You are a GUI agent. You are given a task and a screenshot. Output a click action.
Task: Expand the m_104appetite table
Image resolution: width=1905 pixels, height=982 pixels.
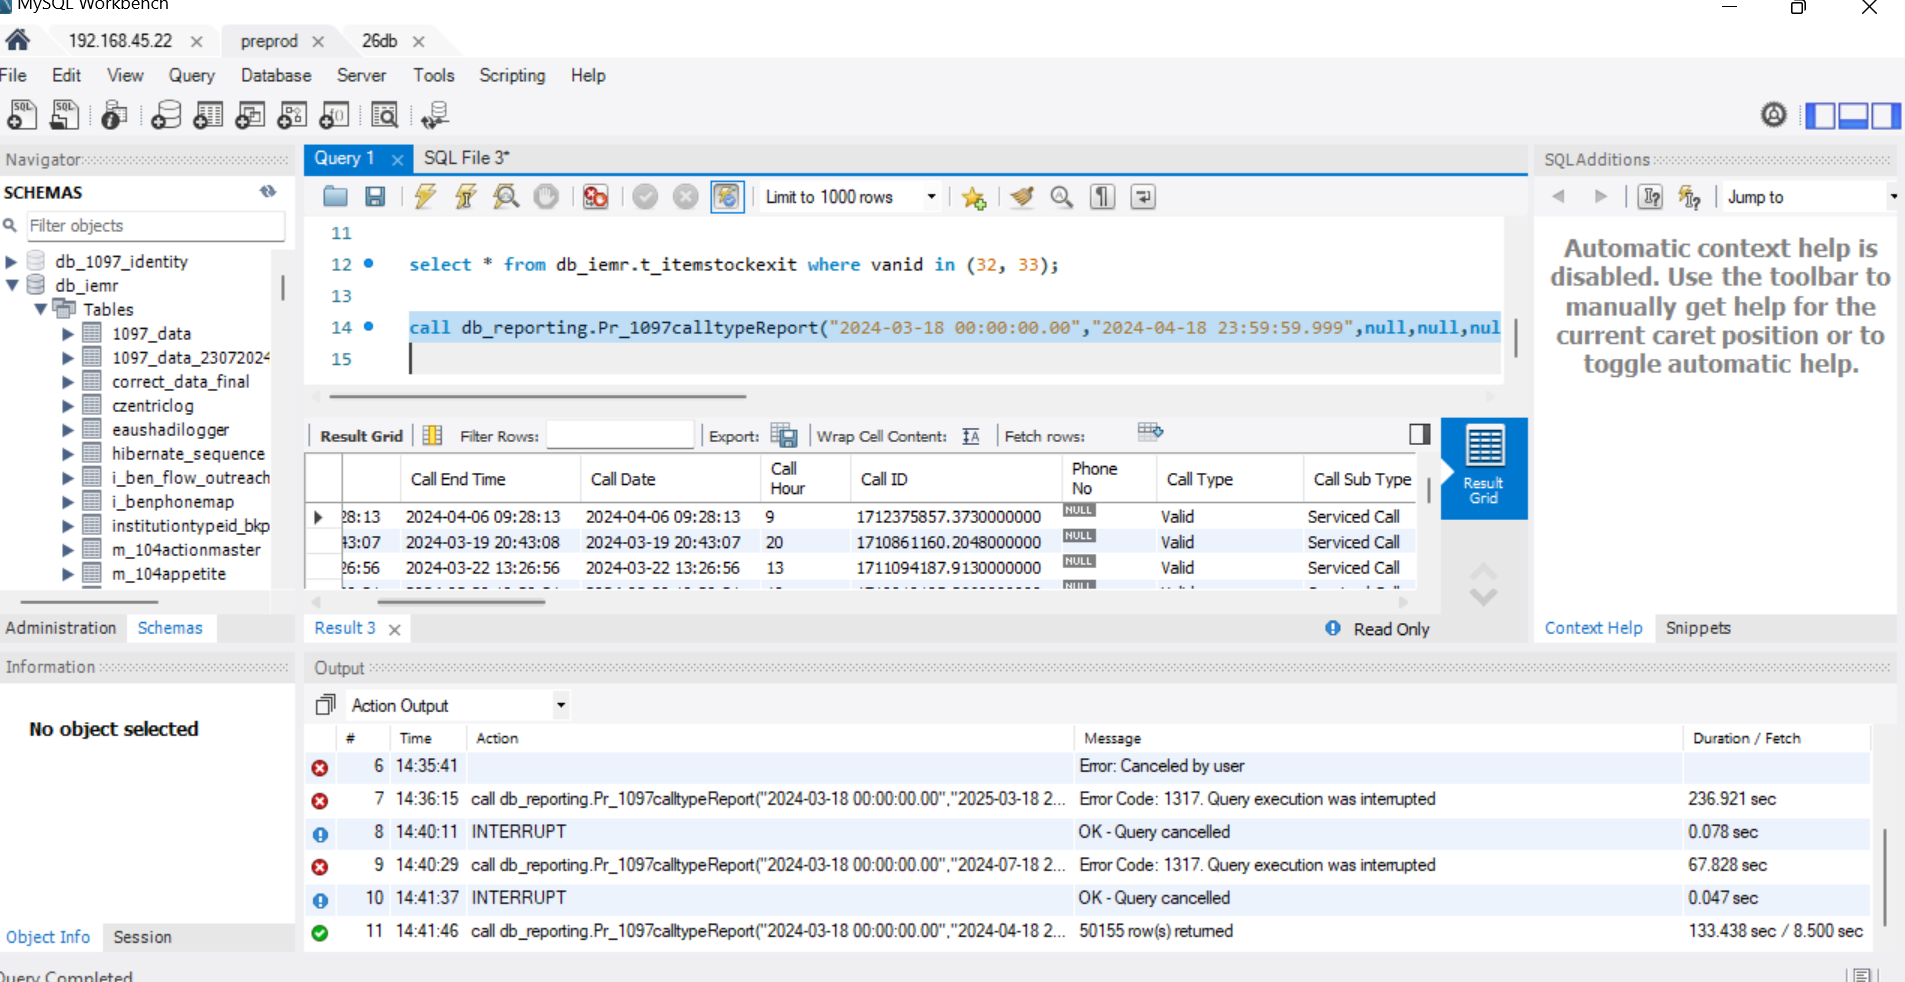68,574
